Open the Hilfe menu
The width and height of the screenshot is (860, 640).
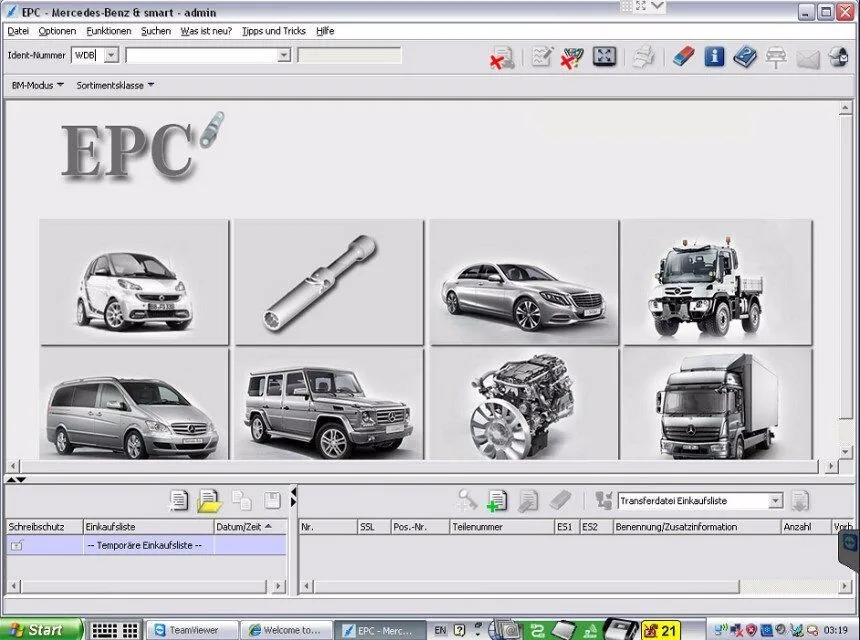[x=325, y=31]
